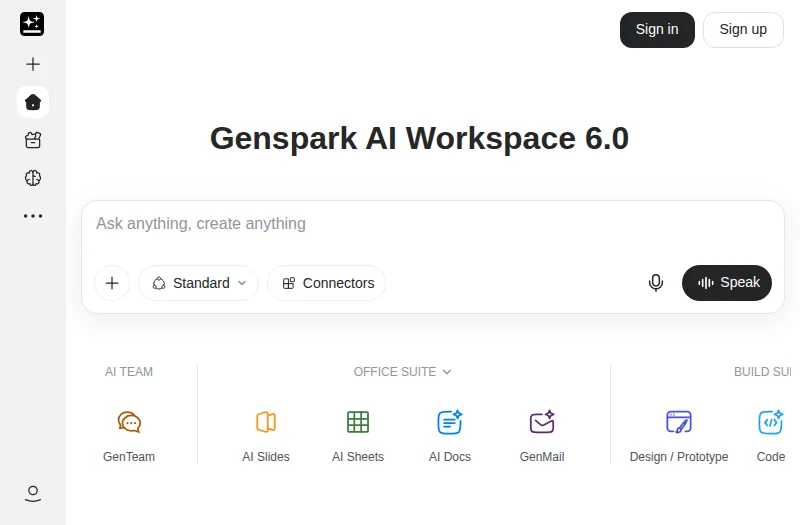Click the "Genspark AI Workspace 6.0" heading
Viewport: 800px width, 525px height.
419,138
